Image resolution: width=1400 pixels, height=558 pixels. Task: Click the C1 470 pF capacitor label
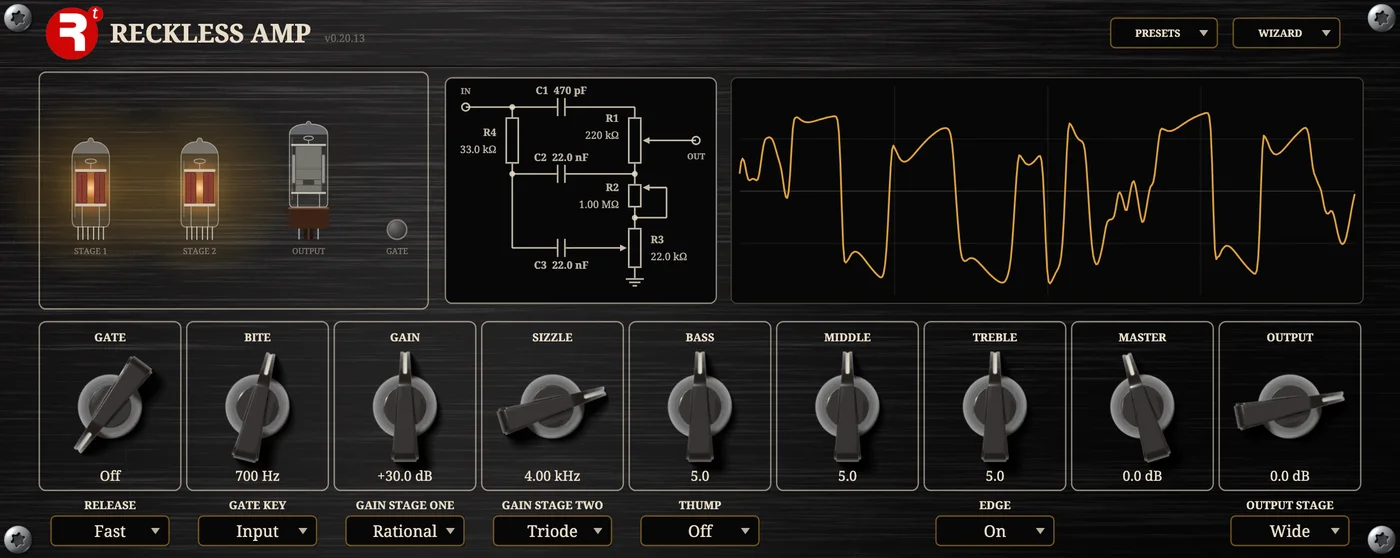[561, 90]
